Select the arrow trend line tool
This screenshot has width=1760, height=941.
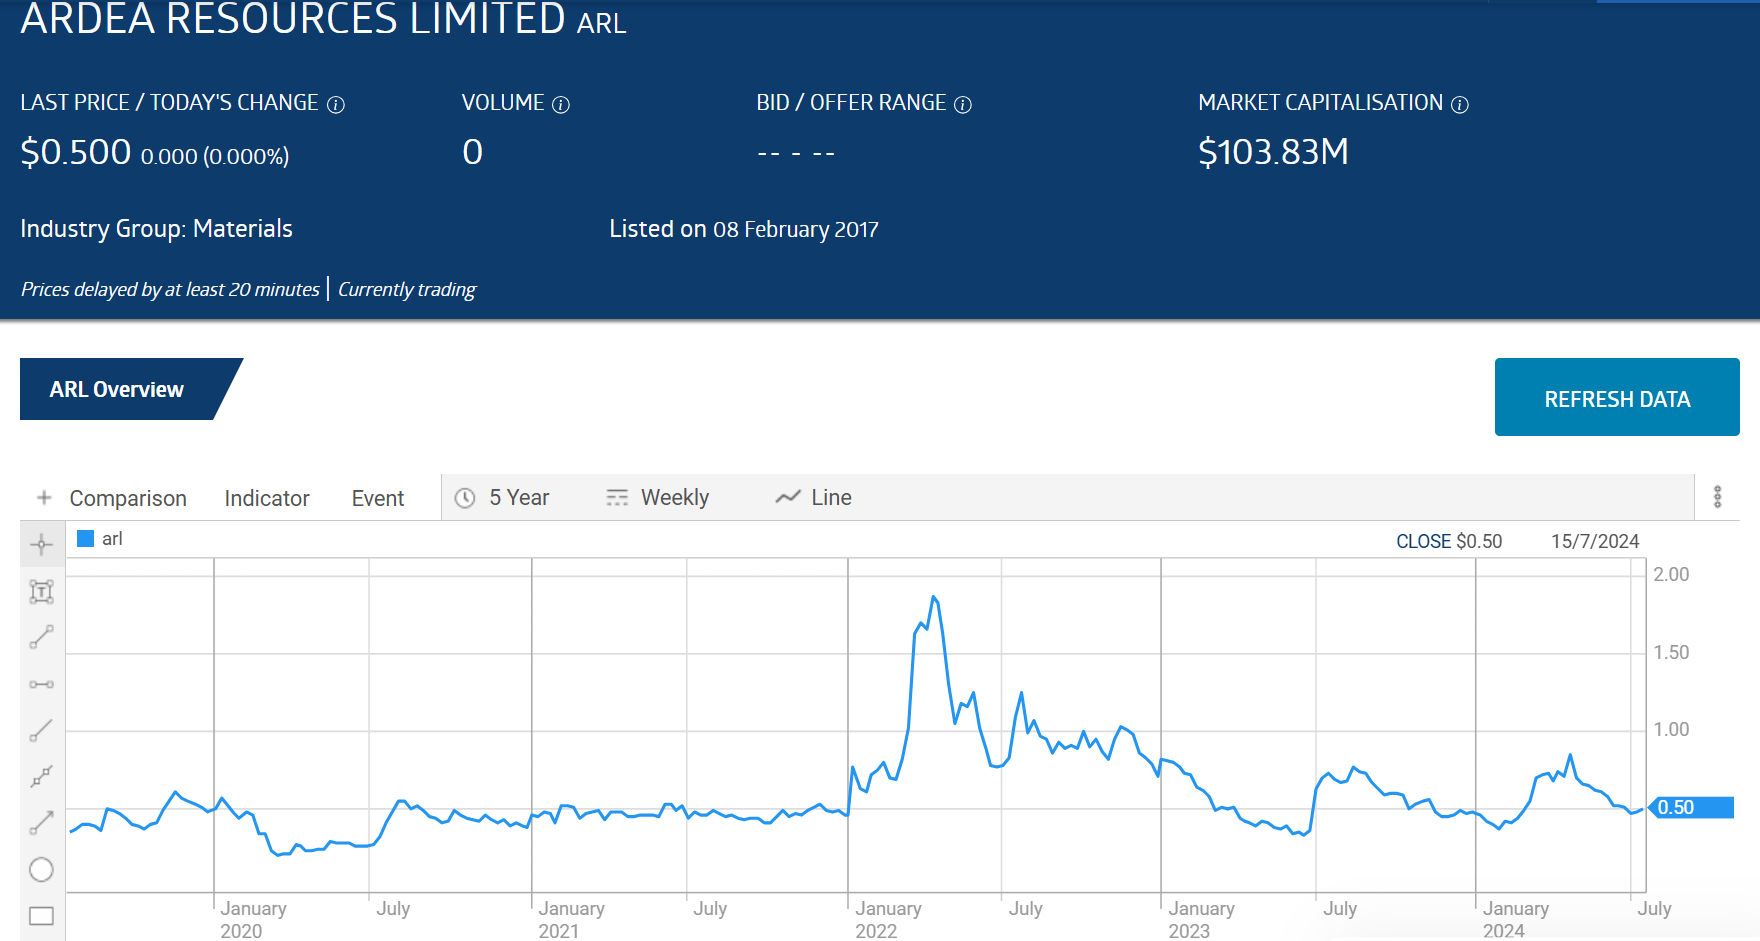click(x=41, y=823)
